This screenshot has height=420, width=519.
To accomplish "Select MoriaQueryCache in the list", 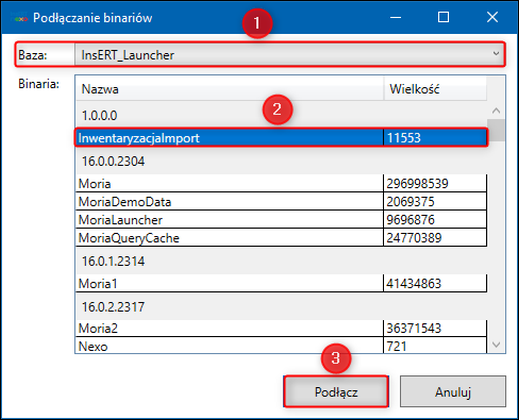I will pos(281,238).
